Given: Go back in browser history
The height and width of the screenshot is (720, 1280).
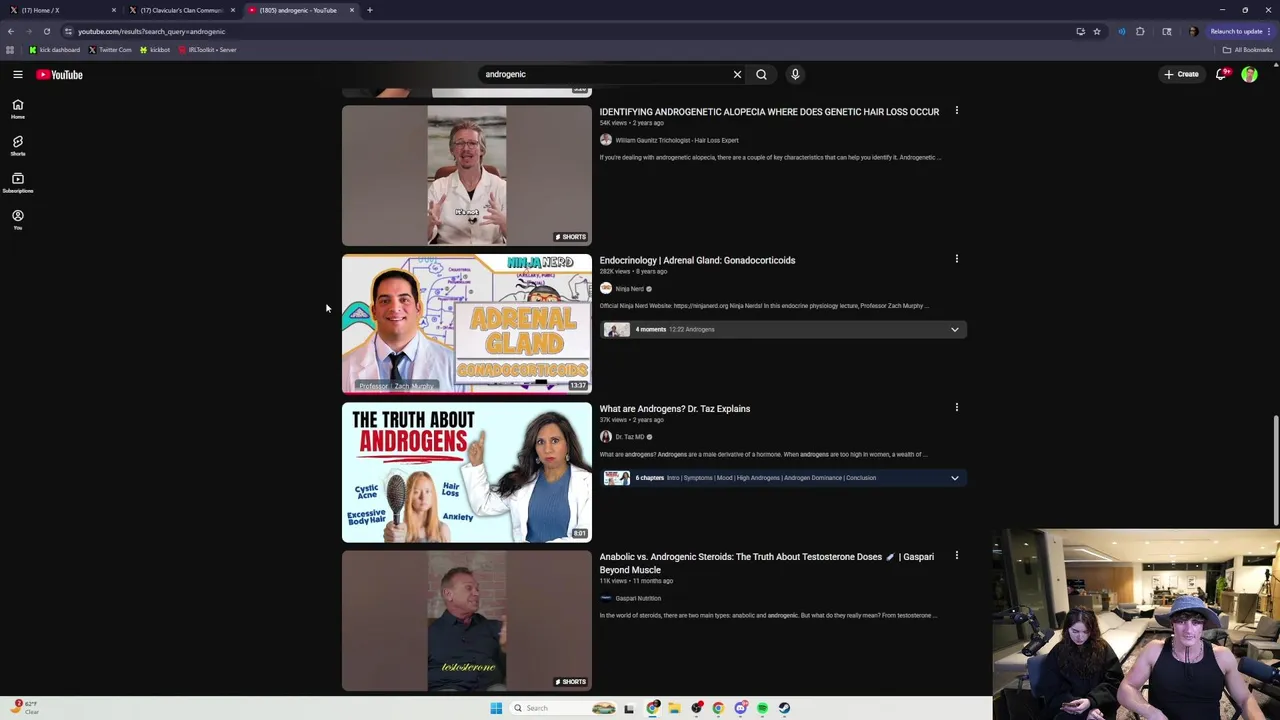Looking at the screenshot, I should pyautogui.click(x=11, y=31).
